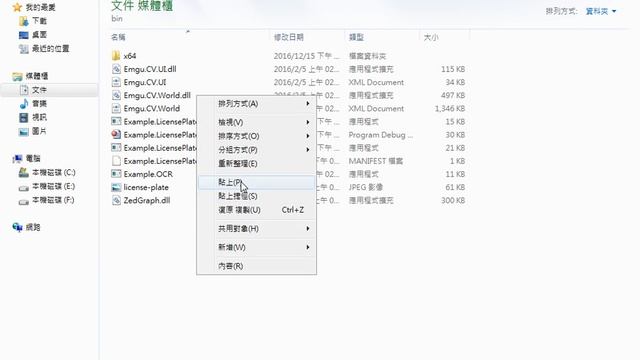The width and height of the screenshot is (640, 360).
Task: Select the 桌面 sidebar label
Action: [39, 35]
